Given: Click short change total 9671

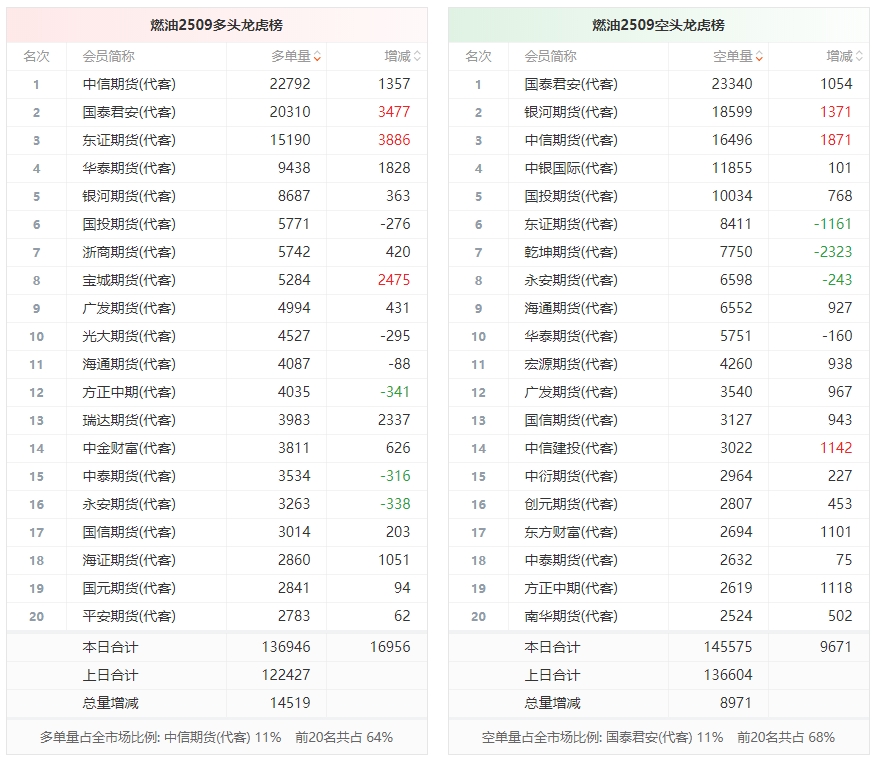Looking at the screenshot, I should click(x=836, y=647).
